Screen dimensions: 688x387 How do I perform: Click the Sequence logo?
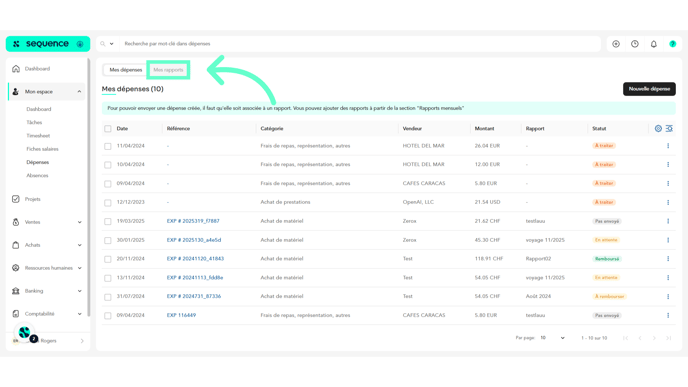pos(47,44)
